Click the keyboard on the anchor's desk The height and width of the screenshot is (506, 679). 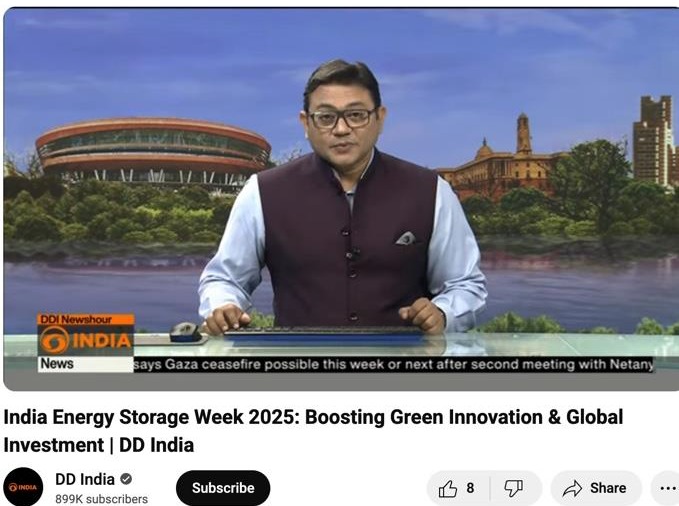(x=324, y=331)
